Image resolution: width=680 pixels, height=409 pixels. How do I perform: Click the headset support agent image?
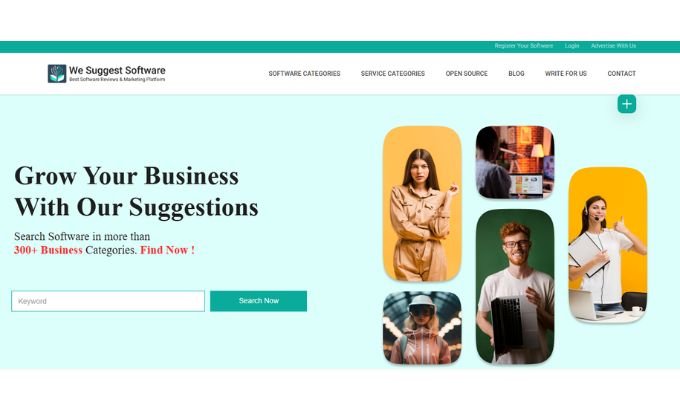tap(608, 245)
